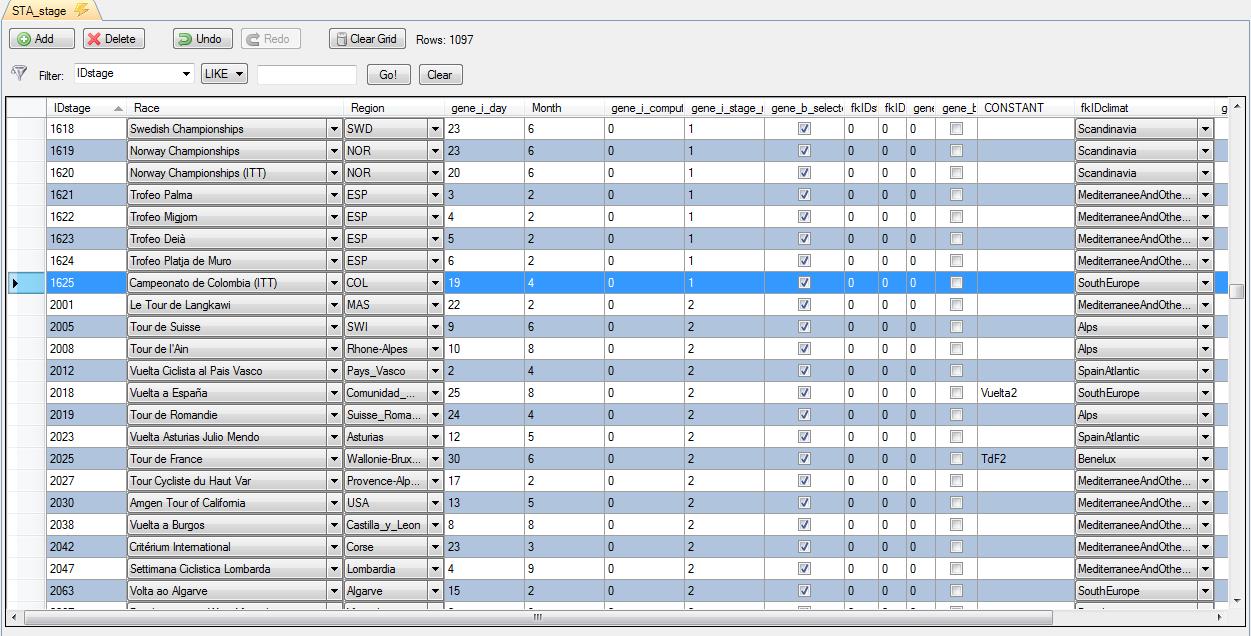This screenshot has height=636, width=1251.
Task: Click the sort arrow on IDstage column header
Action: [x=119, y=108]
